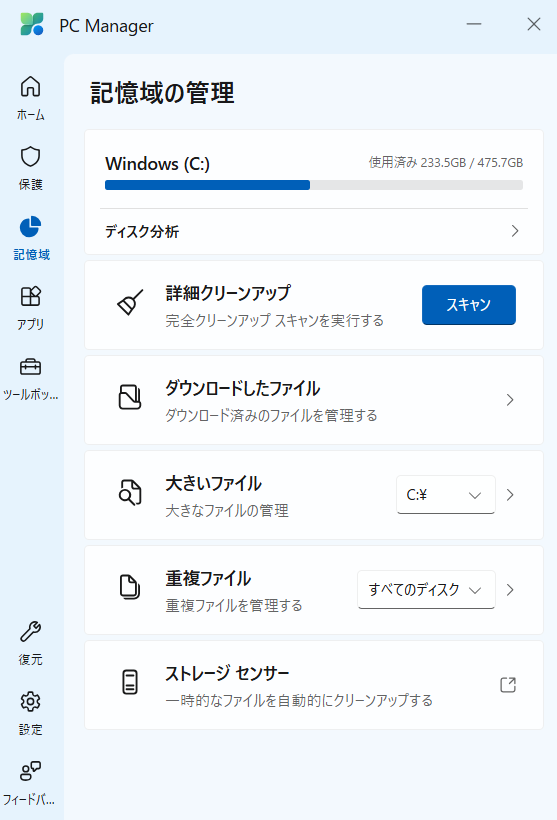Go to 保護 protection shield icon

coord(30,156)
